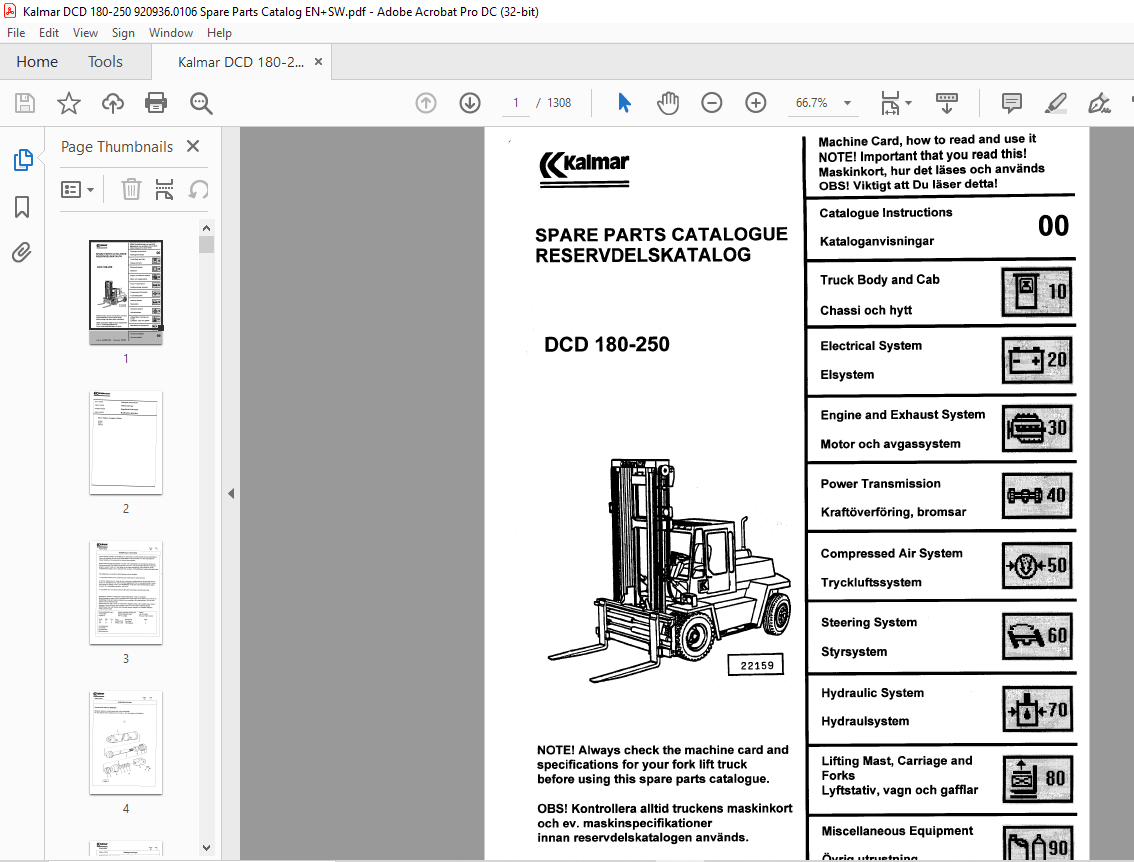Bookmark the file with the star icon
The image size is (1134, 862).
click(69, 103)
